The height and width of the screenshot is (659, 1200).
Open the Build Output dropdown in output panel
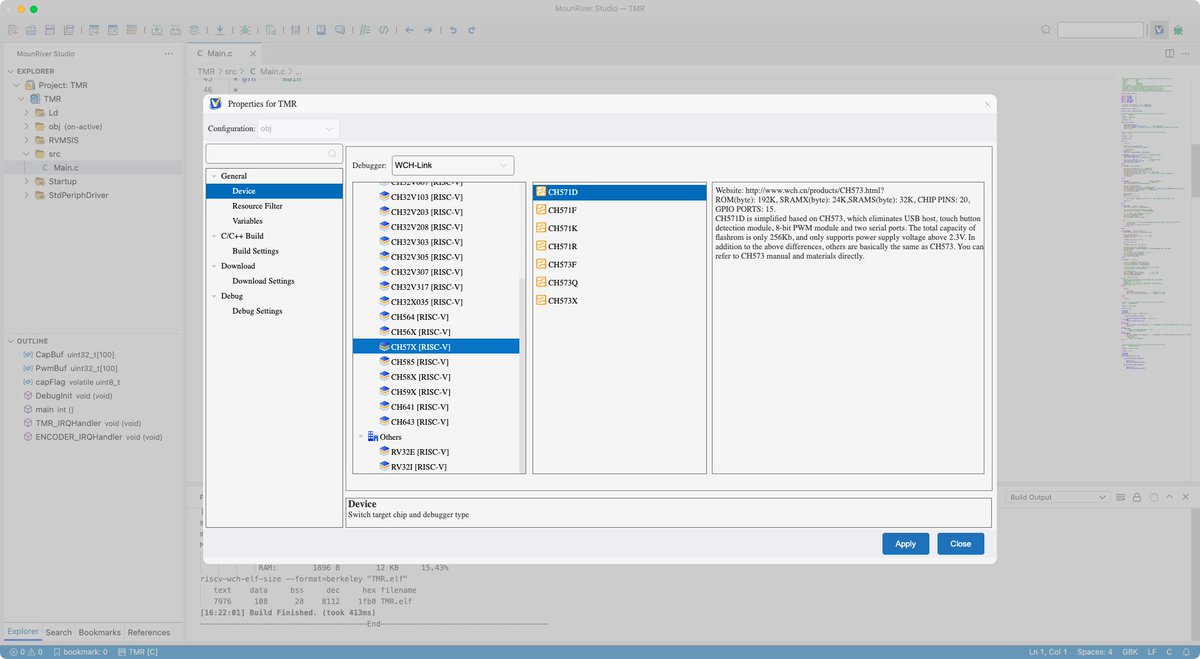click(x=1059, y=497)
